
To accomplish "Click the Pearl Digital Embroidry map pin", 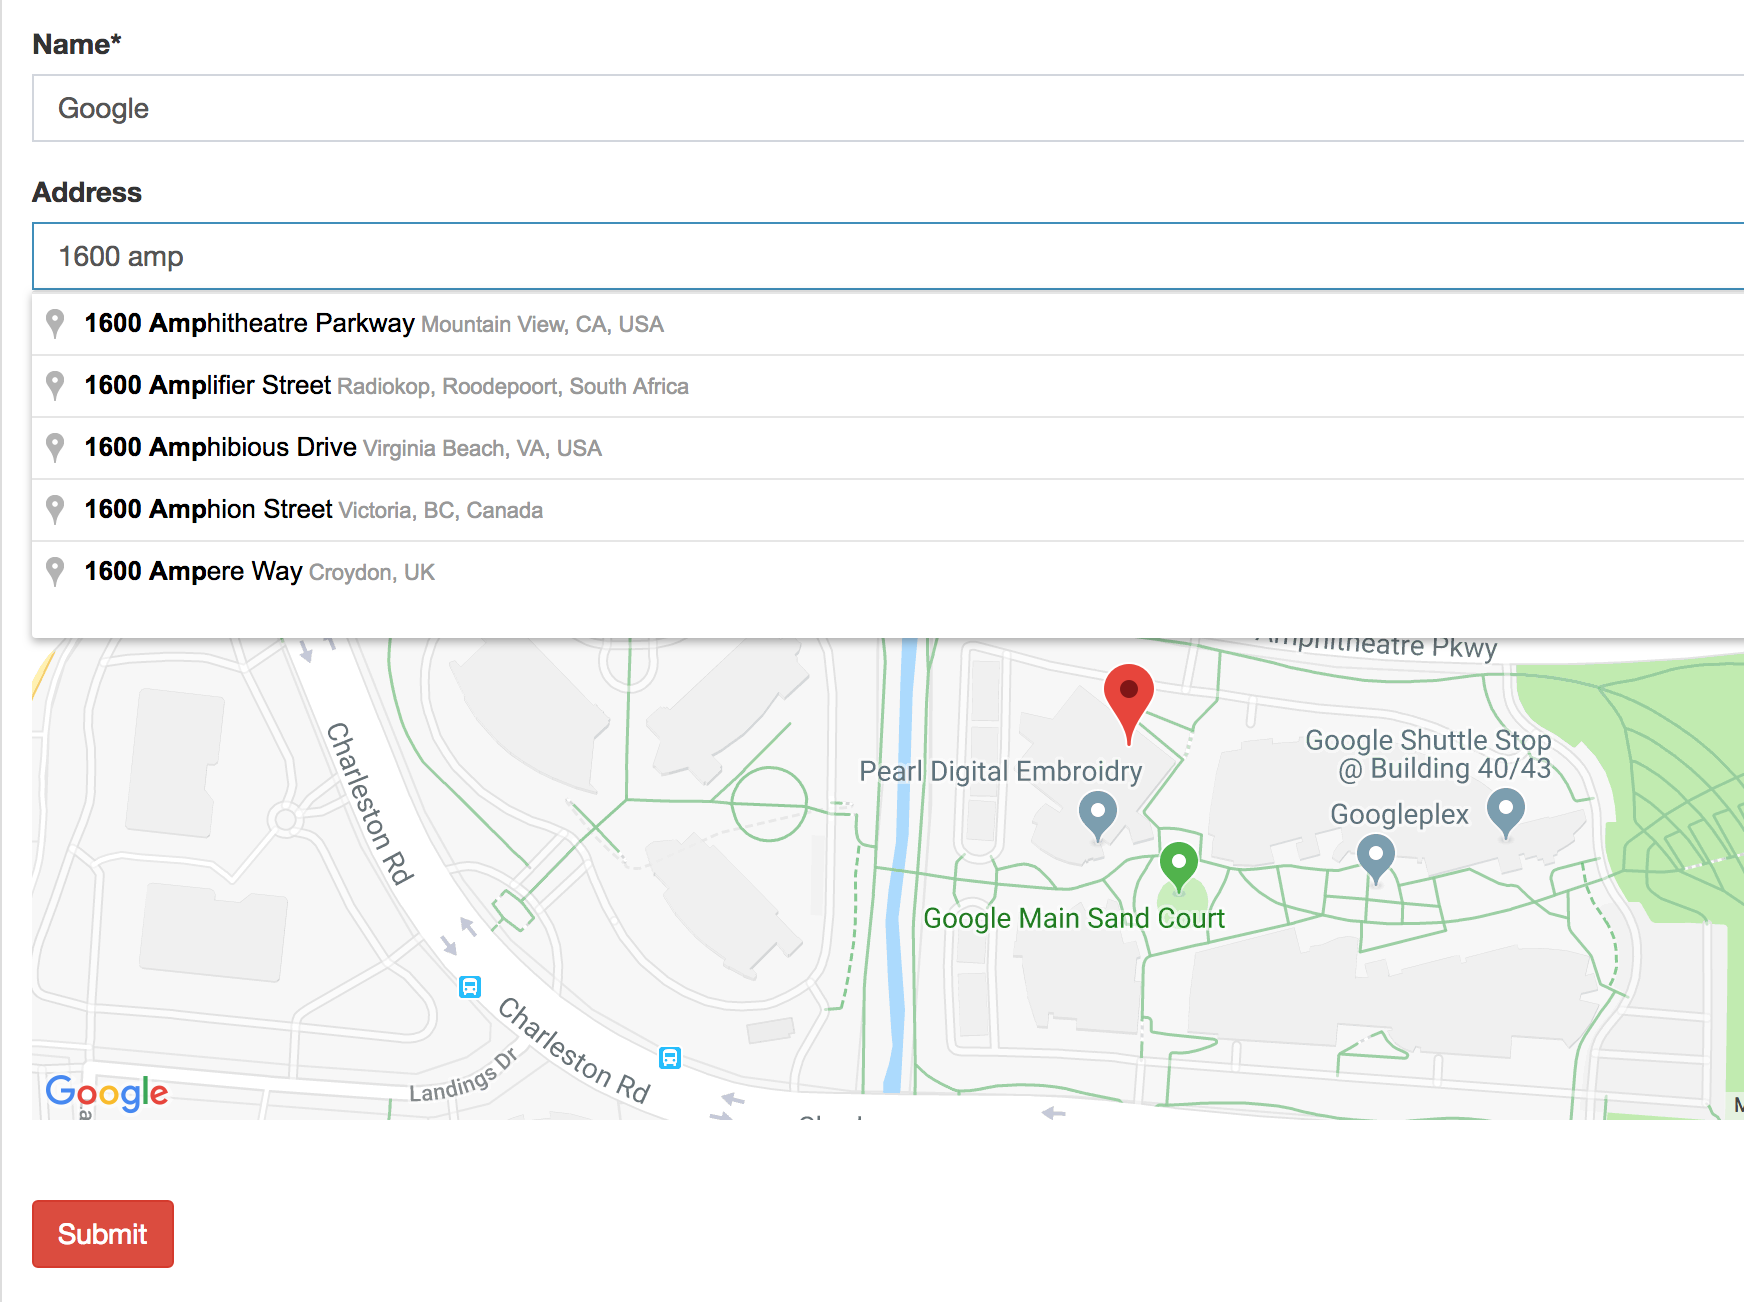I will point(1096,812).
